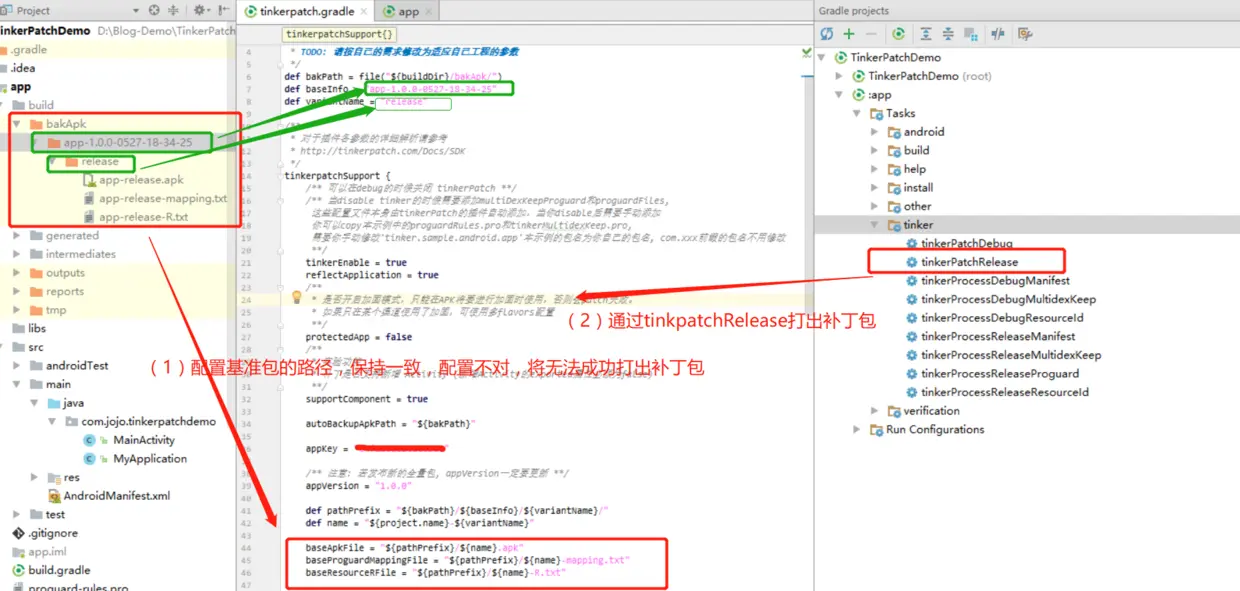Click the yellow light bulb intention icon
This screenshot has width=1240, height=591.
point(297,297)
